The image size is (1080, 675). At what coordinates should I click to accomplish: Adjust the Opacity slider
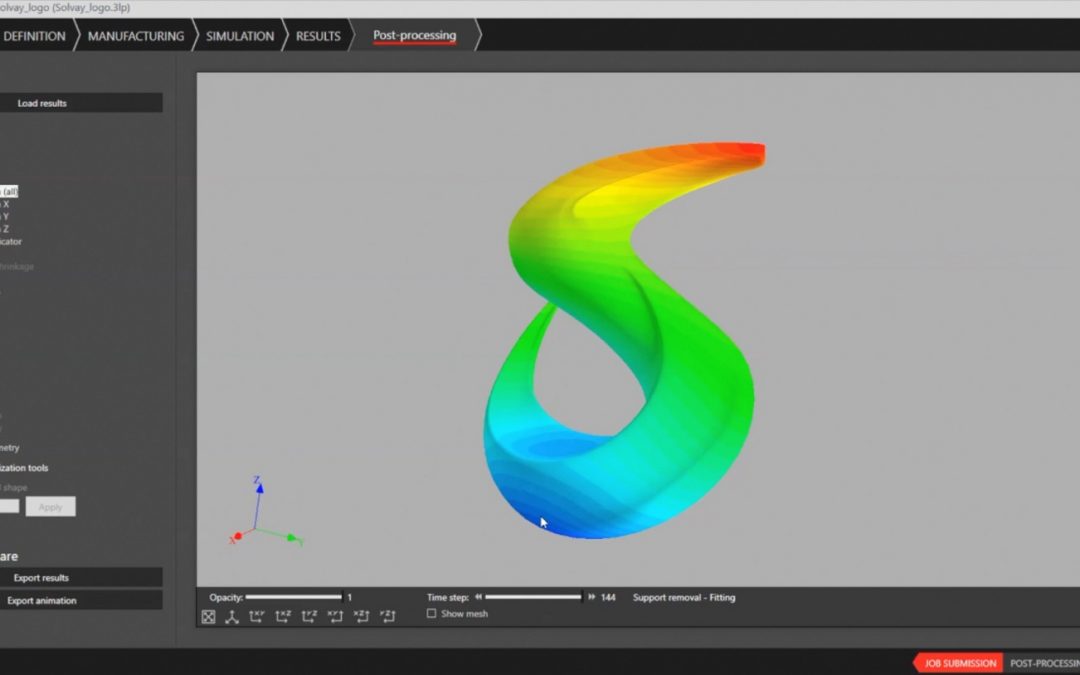click(x=294, y=597)
